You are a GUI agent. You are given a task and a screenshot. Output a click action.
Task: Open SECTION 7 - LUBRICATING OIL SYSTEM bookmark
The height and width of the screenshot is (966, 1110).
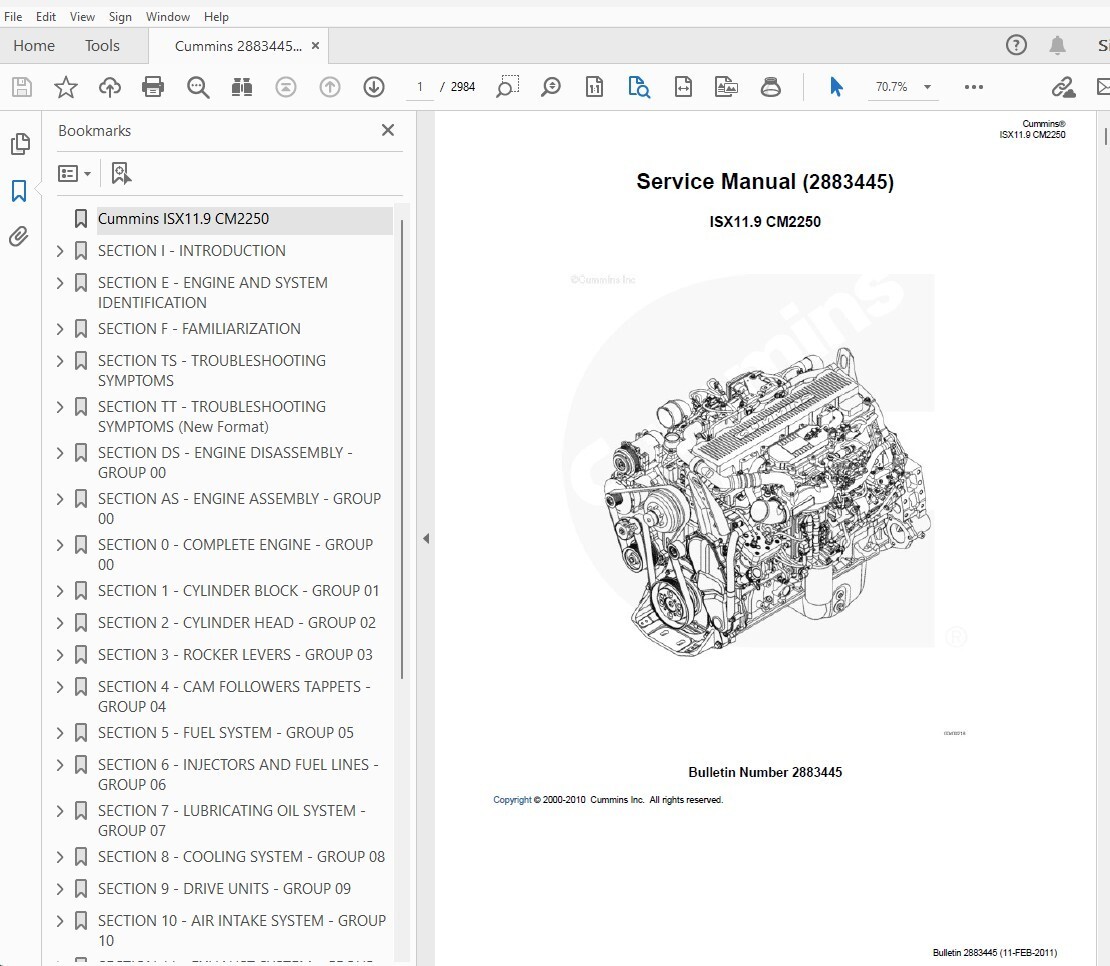[231, 821]
